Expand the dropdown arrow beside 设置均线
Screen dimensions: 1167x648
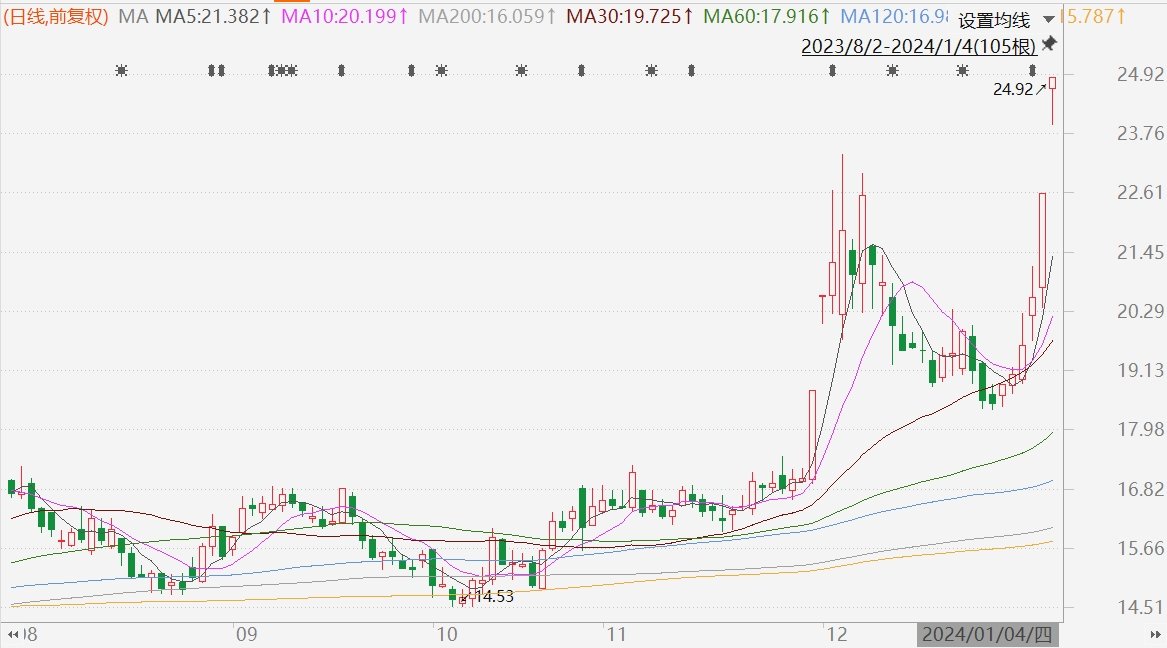[1047, 20]
